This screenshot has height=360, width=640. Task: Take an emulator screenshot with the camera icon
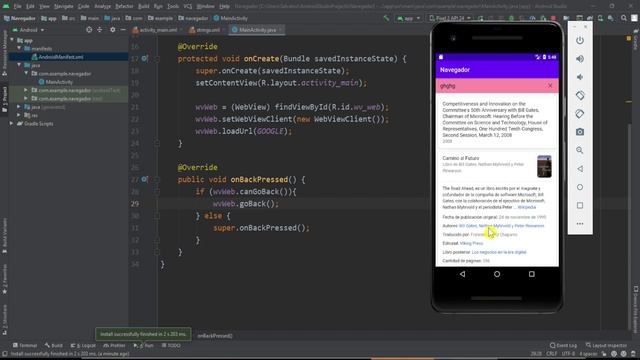click(580, 132)
